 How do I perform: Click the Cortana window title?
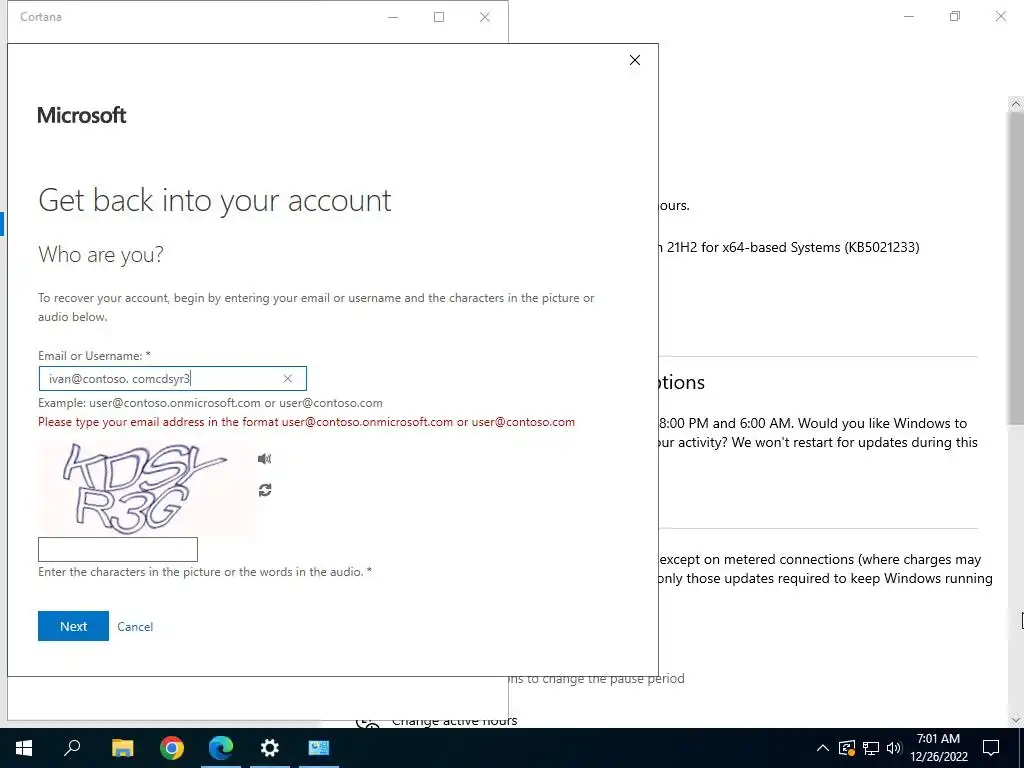point(40,17)
